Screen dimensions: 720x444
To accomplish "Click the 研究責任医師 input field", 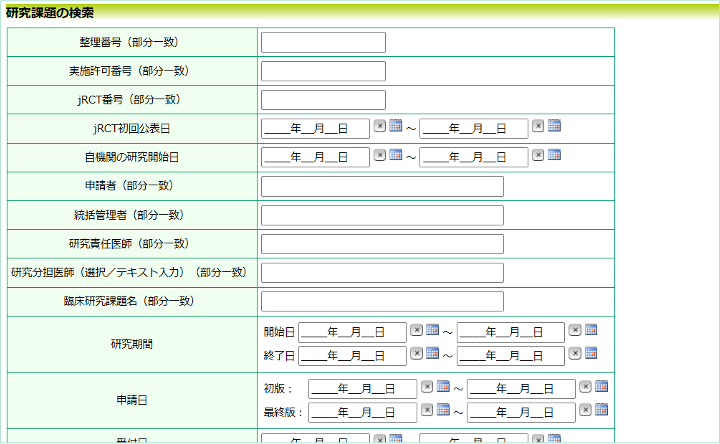I will [x=381, y=245].
